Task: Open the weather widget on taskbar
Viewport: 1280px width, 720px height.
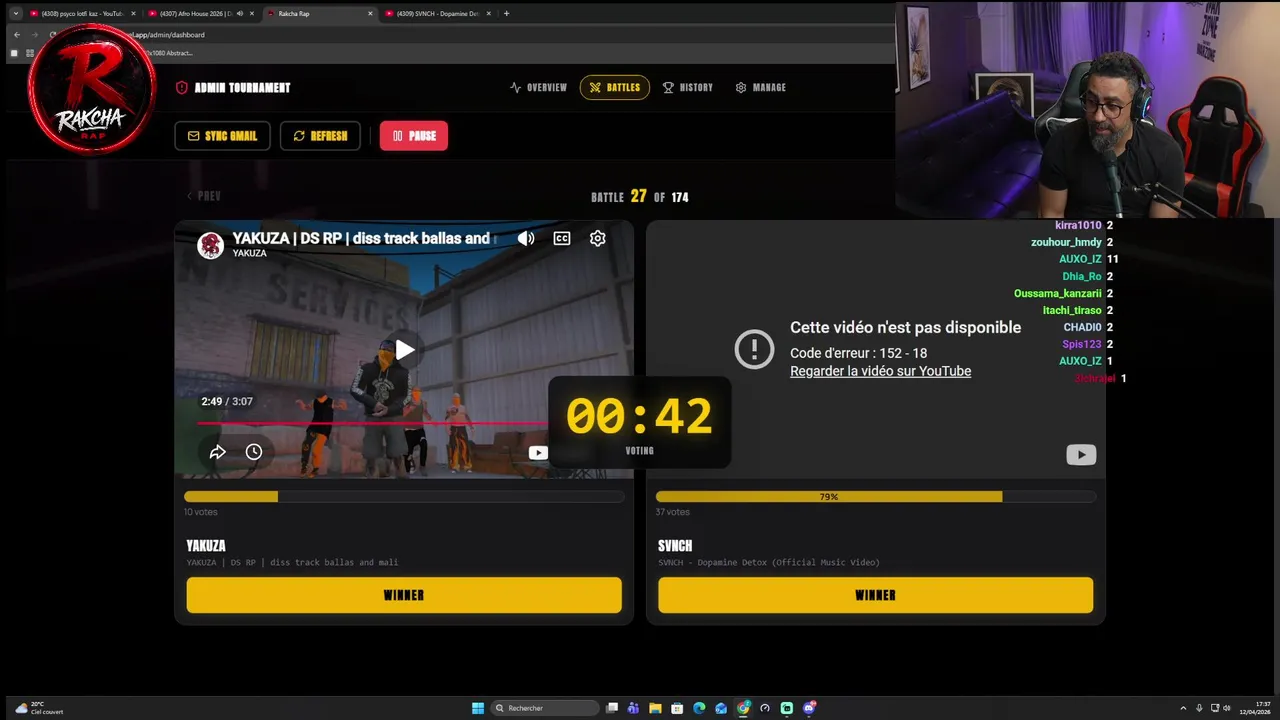Action: click(40, 708)
